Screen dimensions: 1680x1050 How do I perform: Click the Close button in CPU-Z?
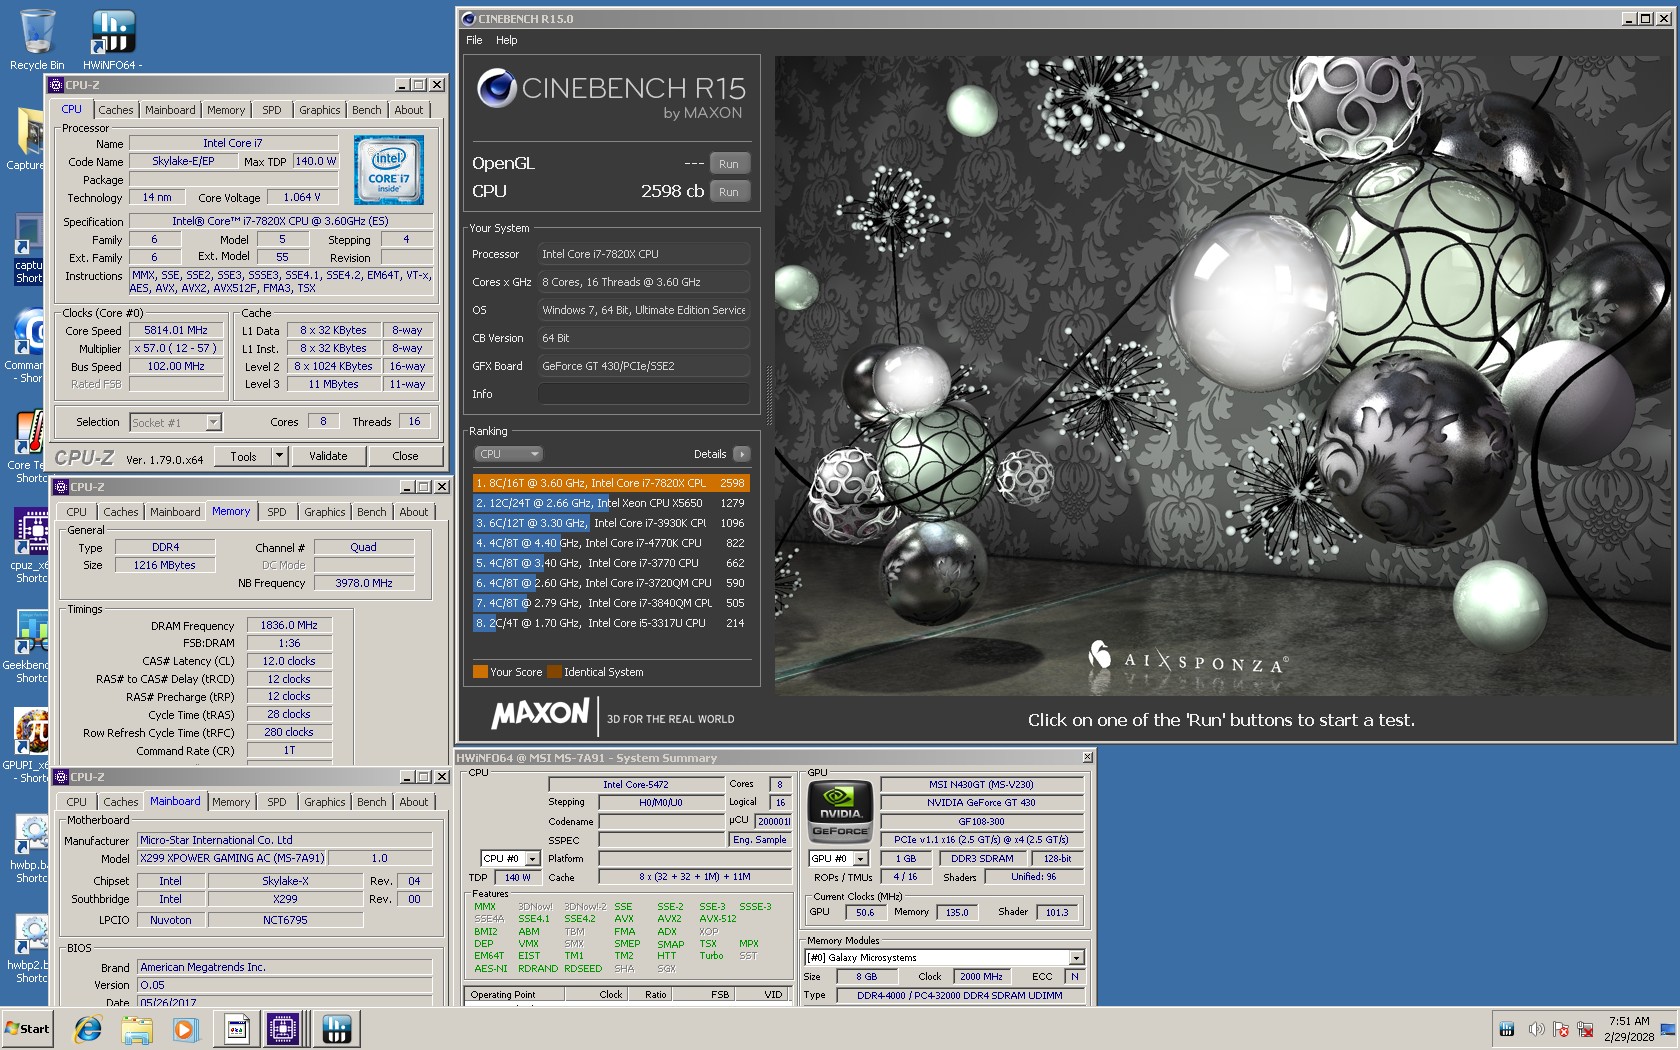405,456
